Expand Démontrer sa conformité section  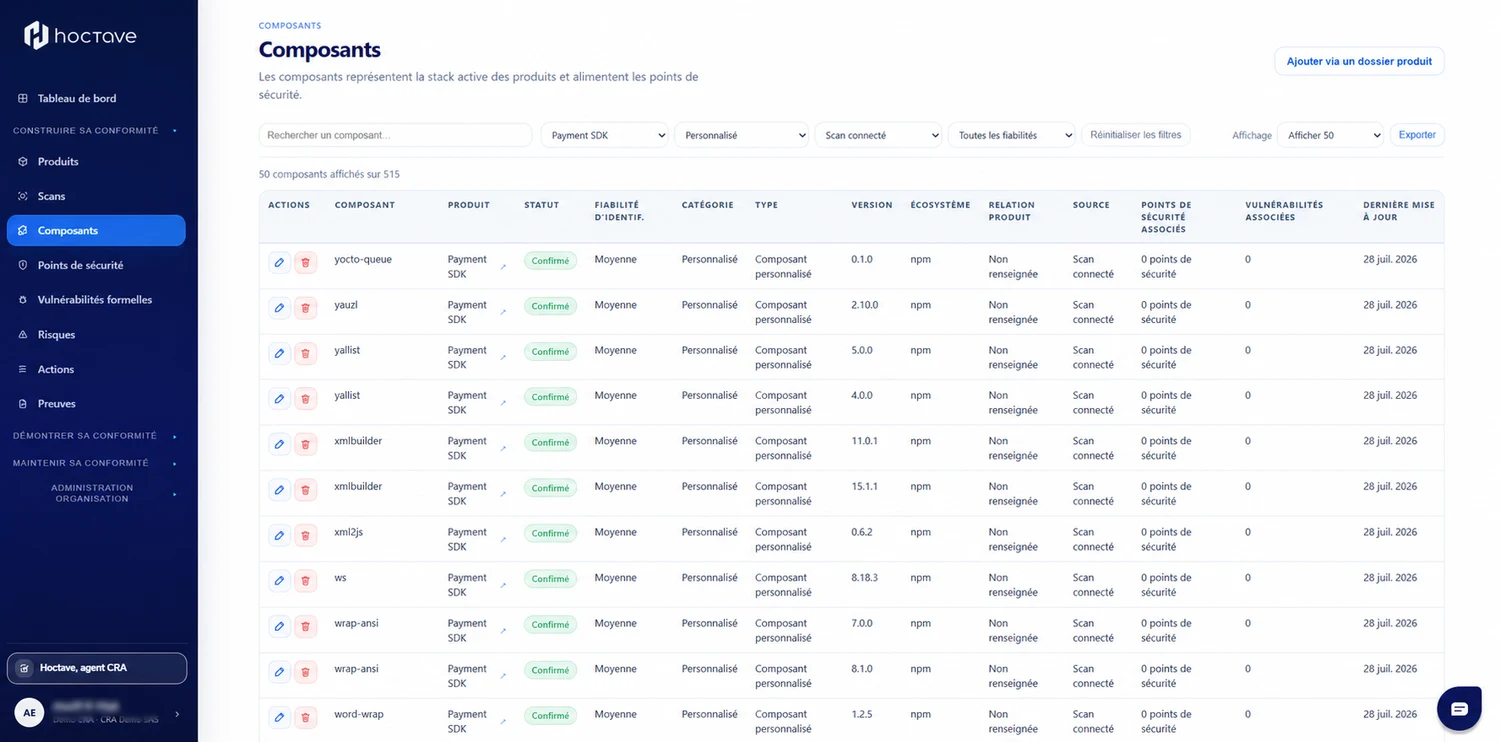click(x=94, y=436)
